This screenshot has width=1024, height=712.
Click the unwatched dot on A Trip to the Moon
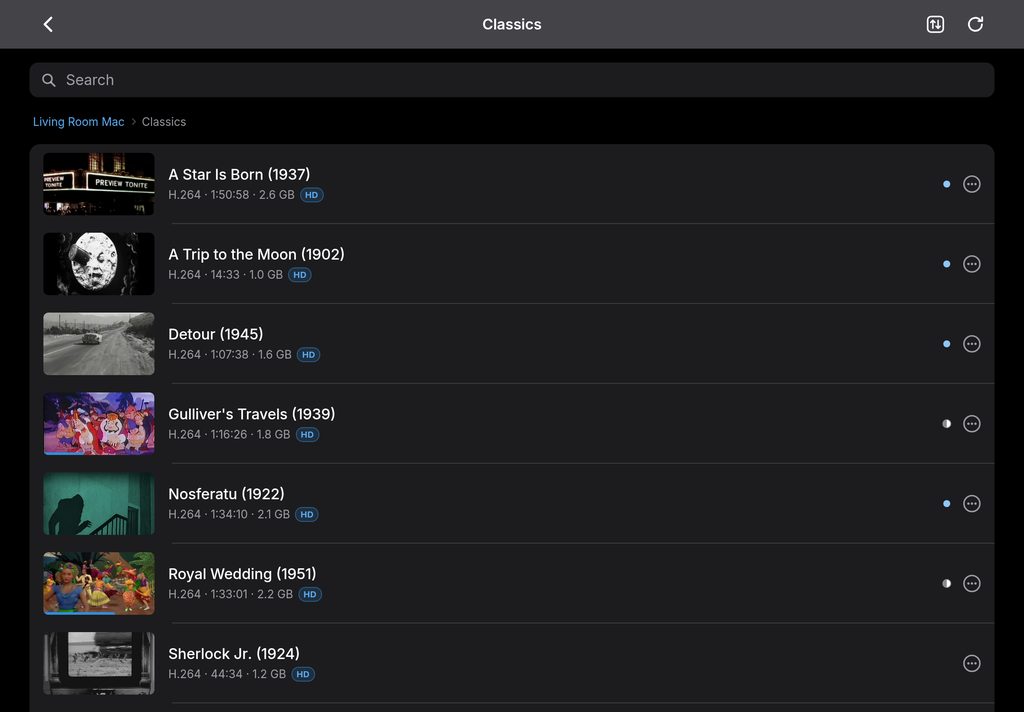pyautogui.click(x=946, y=264)
